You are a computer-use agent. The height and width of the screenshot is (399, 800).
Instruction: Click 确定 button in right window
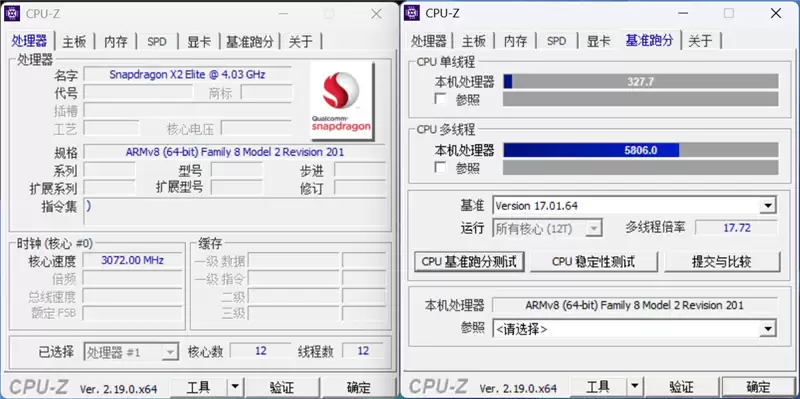758,387
